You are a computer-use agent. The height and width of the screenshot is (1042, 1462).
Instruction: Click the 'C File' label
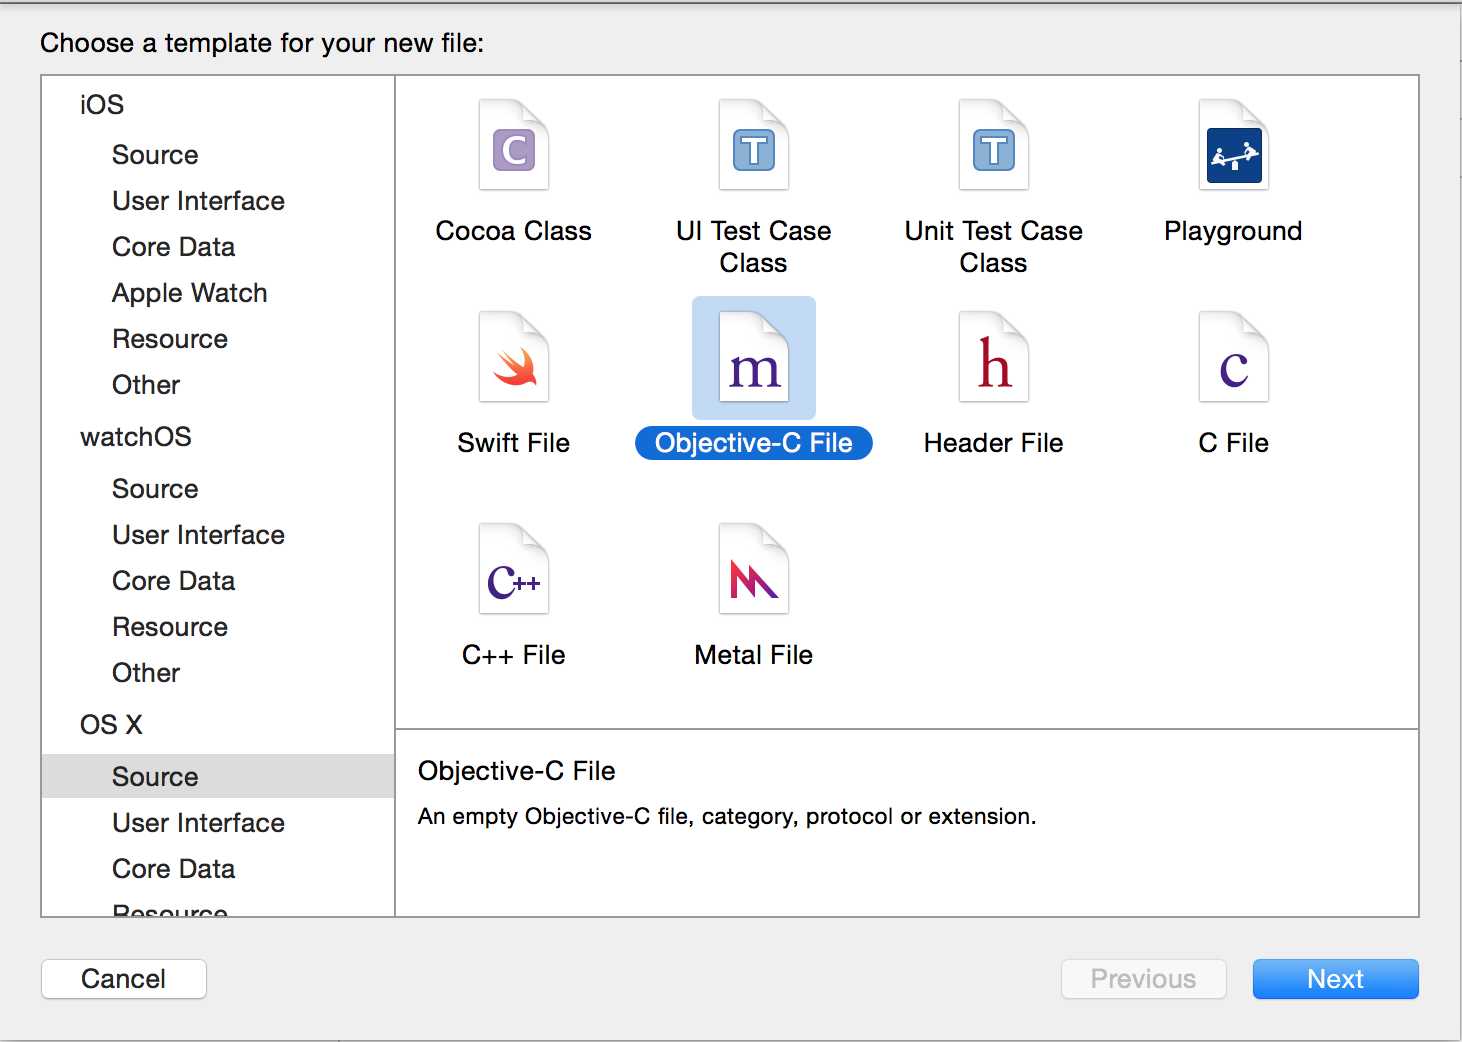(x=1234, y=443)
